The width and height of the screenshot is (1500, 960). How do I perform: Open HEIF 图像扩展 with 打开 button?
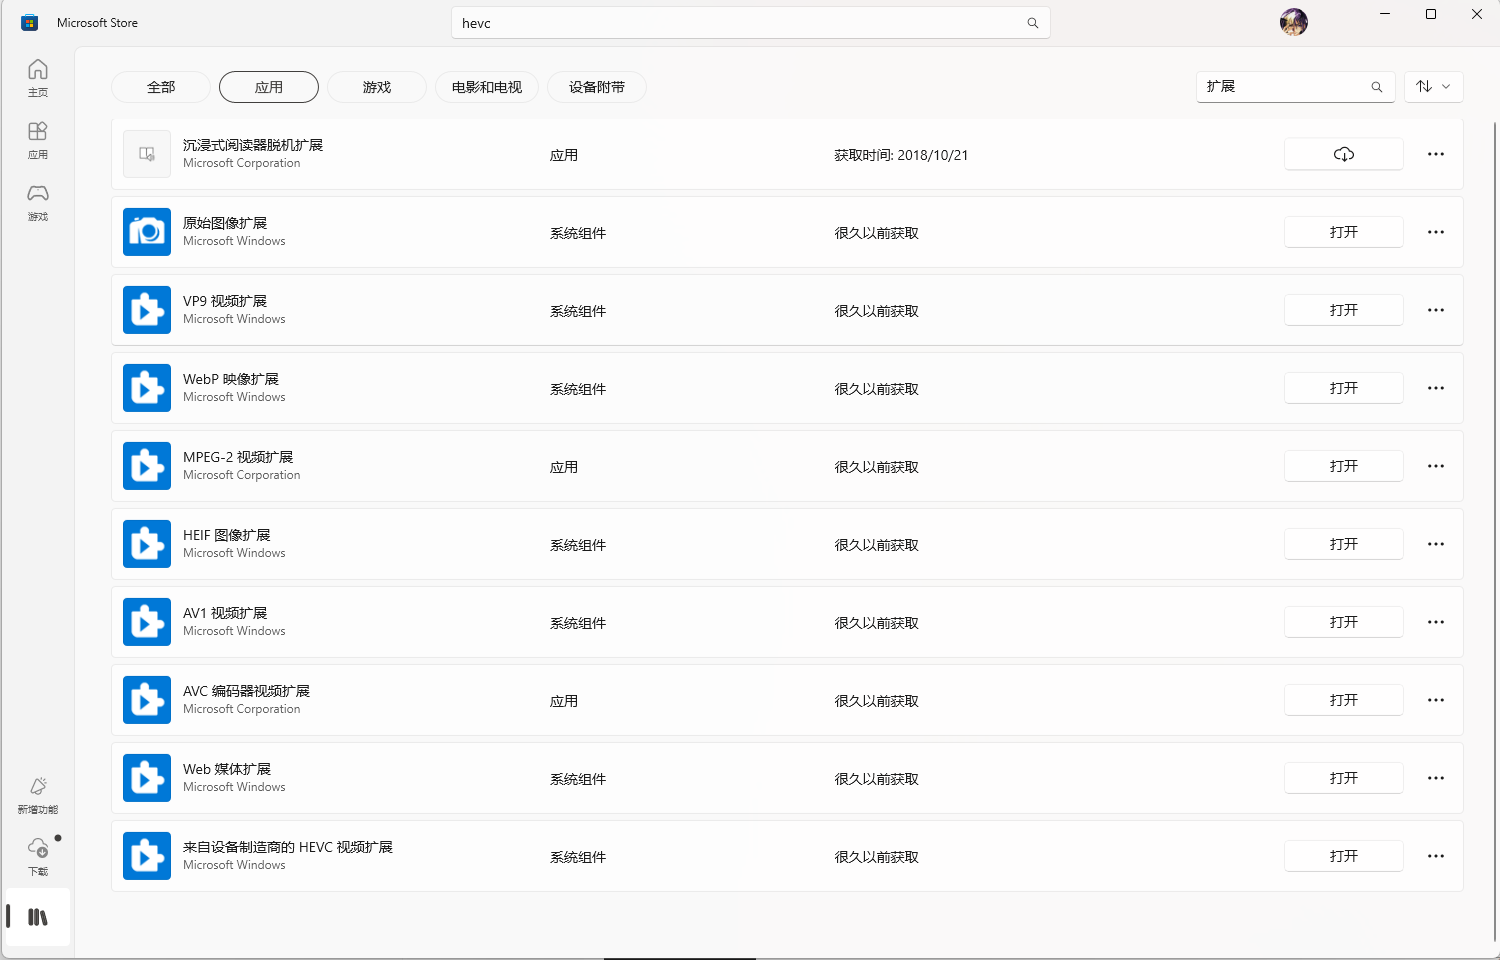pos(1344,544)
